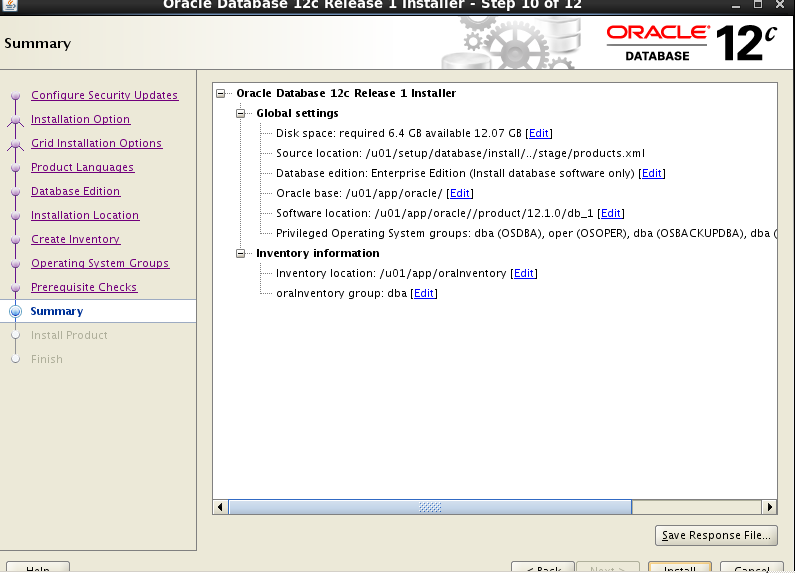Jump to Grid Installation Options step
795x573 pixels.
96,143
